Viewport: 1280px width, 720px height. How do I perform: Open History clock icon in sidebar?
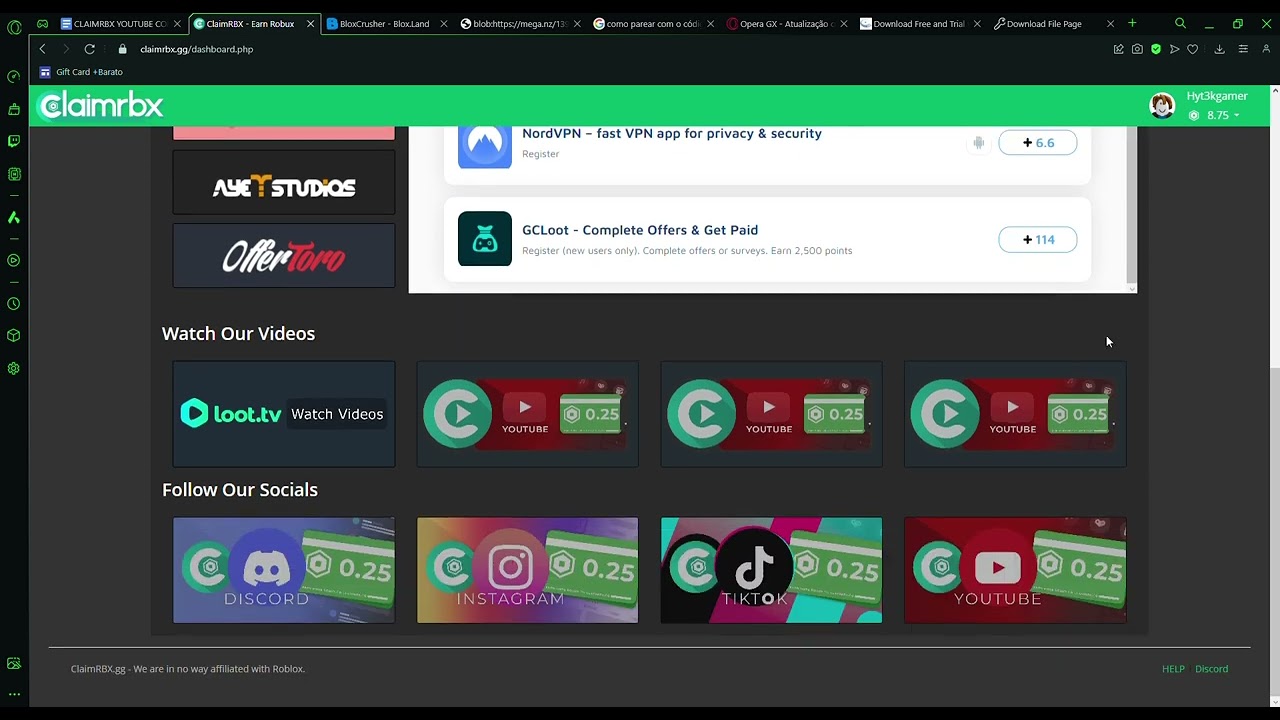(14, 304)
